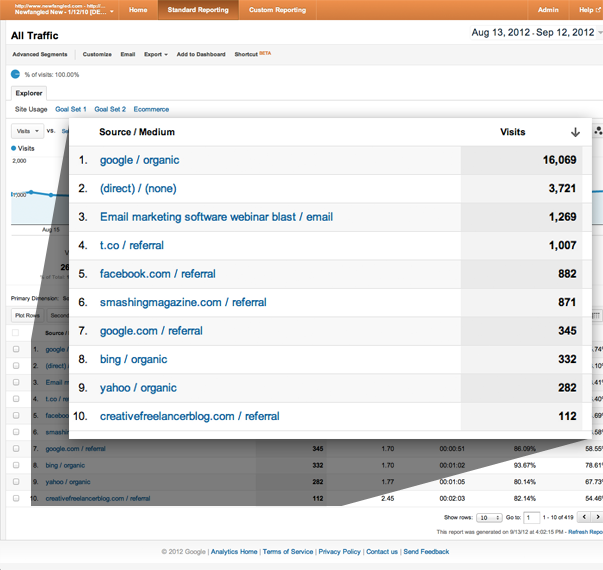Click the next page arrow button
The width and height of the screenshot is (603, 570).
pyautogui.click(x=597, y=517)
